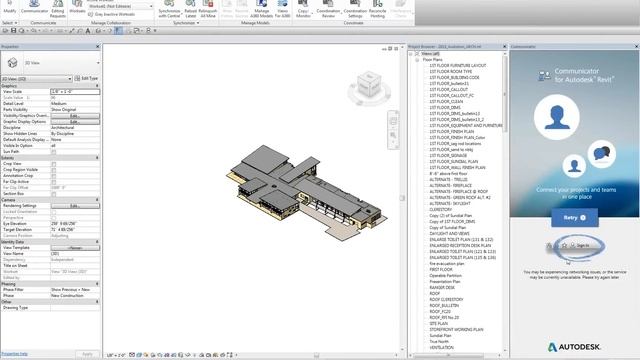Click Edit for Rendering Settings
This screenshot has width=640, height=360.
tap(75, 206)
